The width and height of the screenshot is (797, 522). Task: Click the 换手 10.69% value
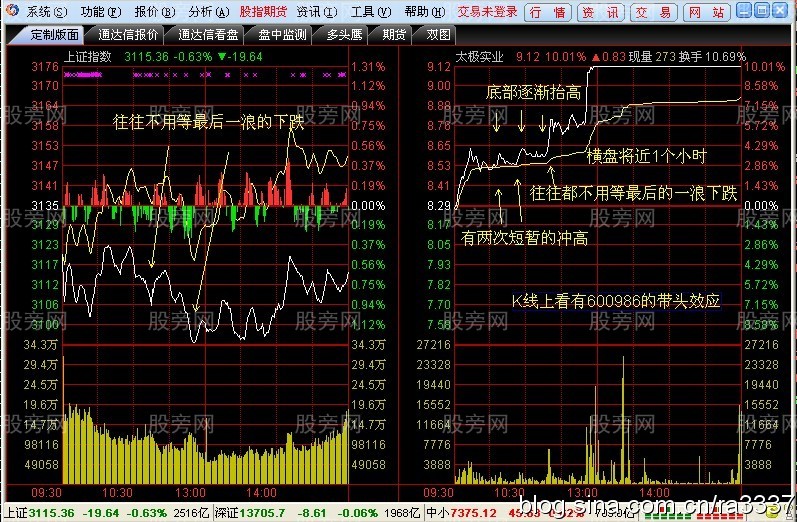click(712, 56)
